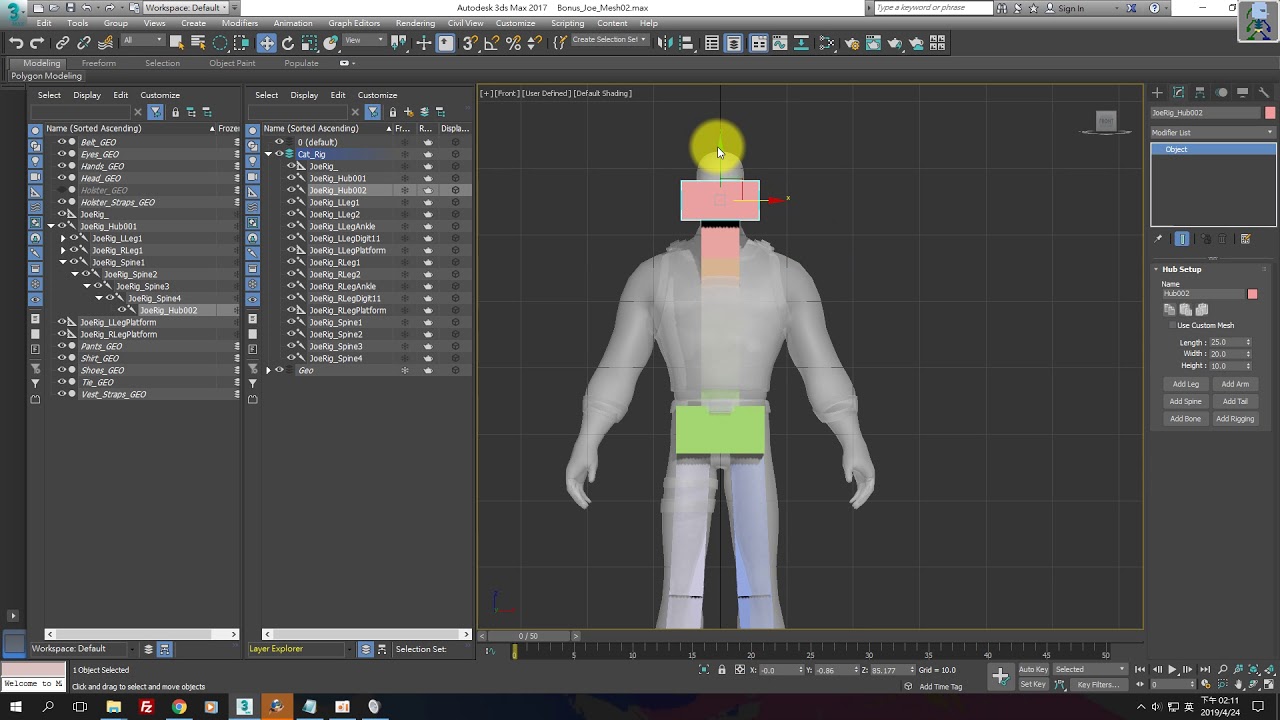Open the Scripting menu
Screen dimensions: 1280x720
point(568,23)
